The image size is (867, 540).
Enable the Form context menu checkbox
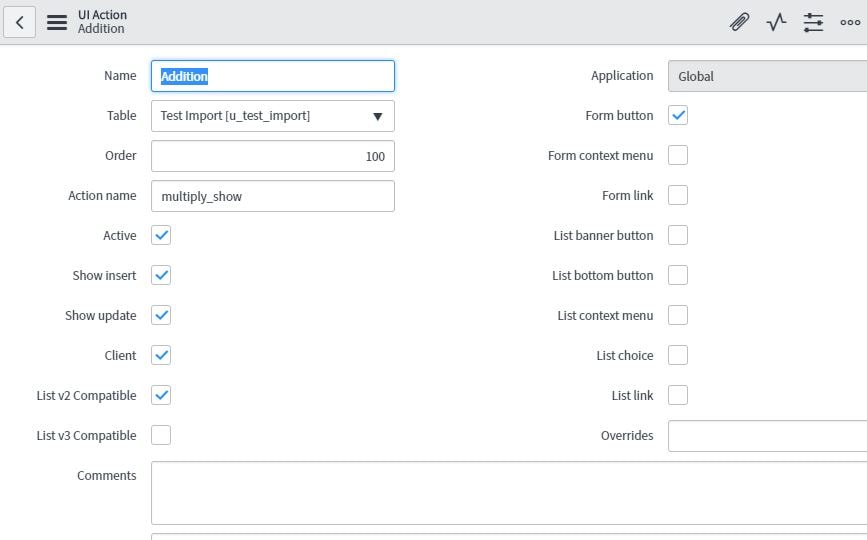[678, 155]
